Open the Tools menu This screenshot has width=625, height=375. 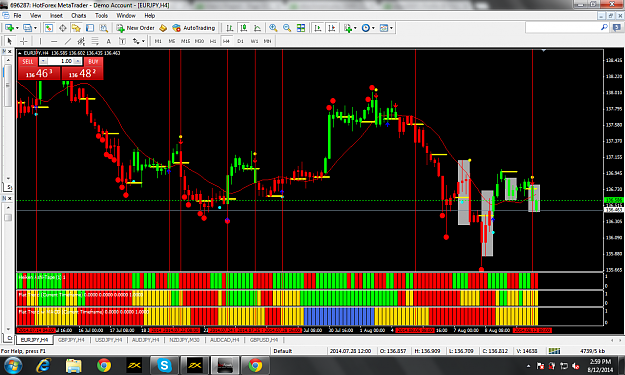tap(101, 16)
